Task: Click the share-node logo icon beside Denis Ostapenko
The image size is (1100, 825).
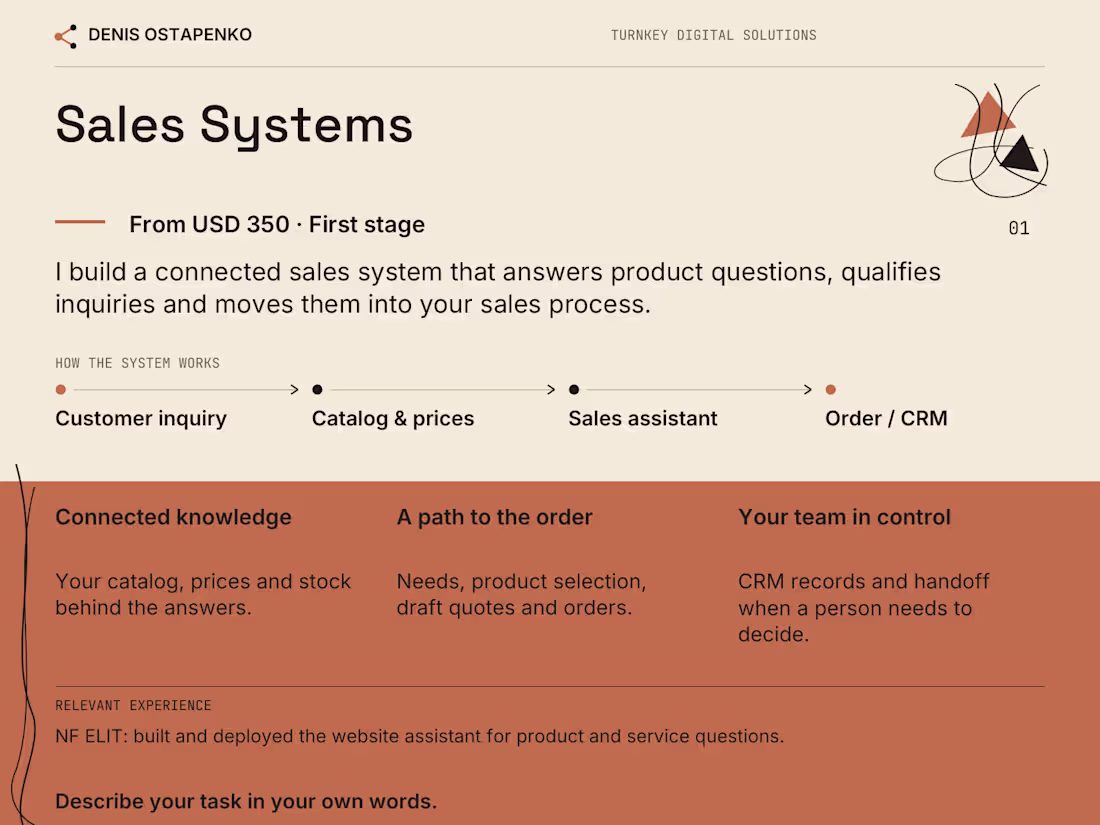Action: 66,36
